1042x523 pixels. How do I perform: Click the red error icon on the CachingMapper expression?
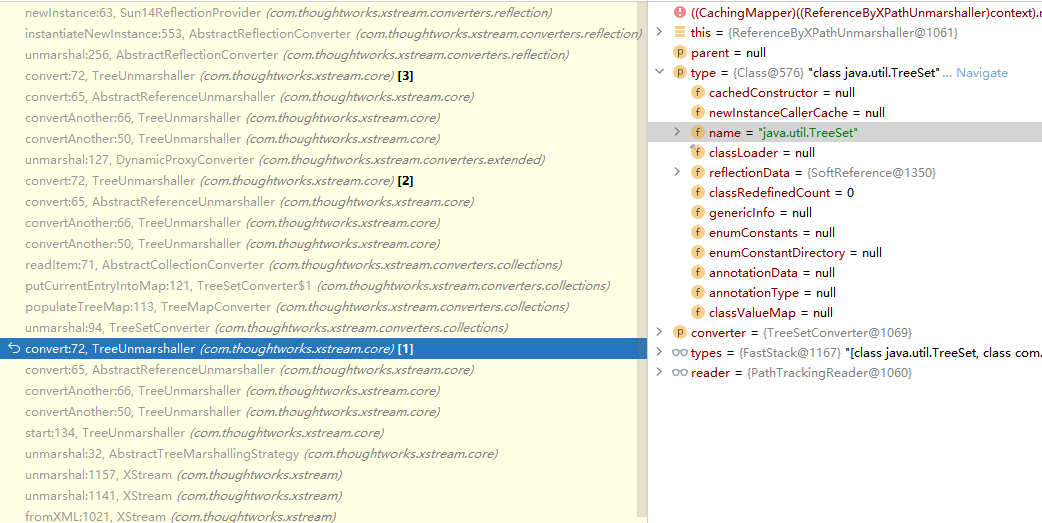click(680, 12)
